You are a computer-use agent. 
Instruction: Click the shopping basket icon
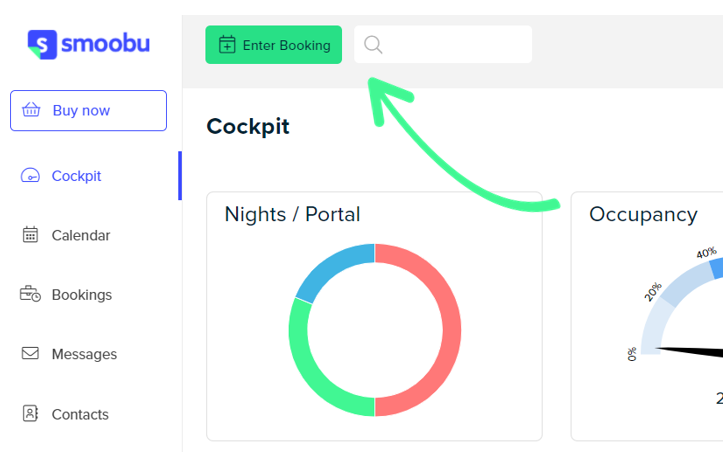pos(31,110)
